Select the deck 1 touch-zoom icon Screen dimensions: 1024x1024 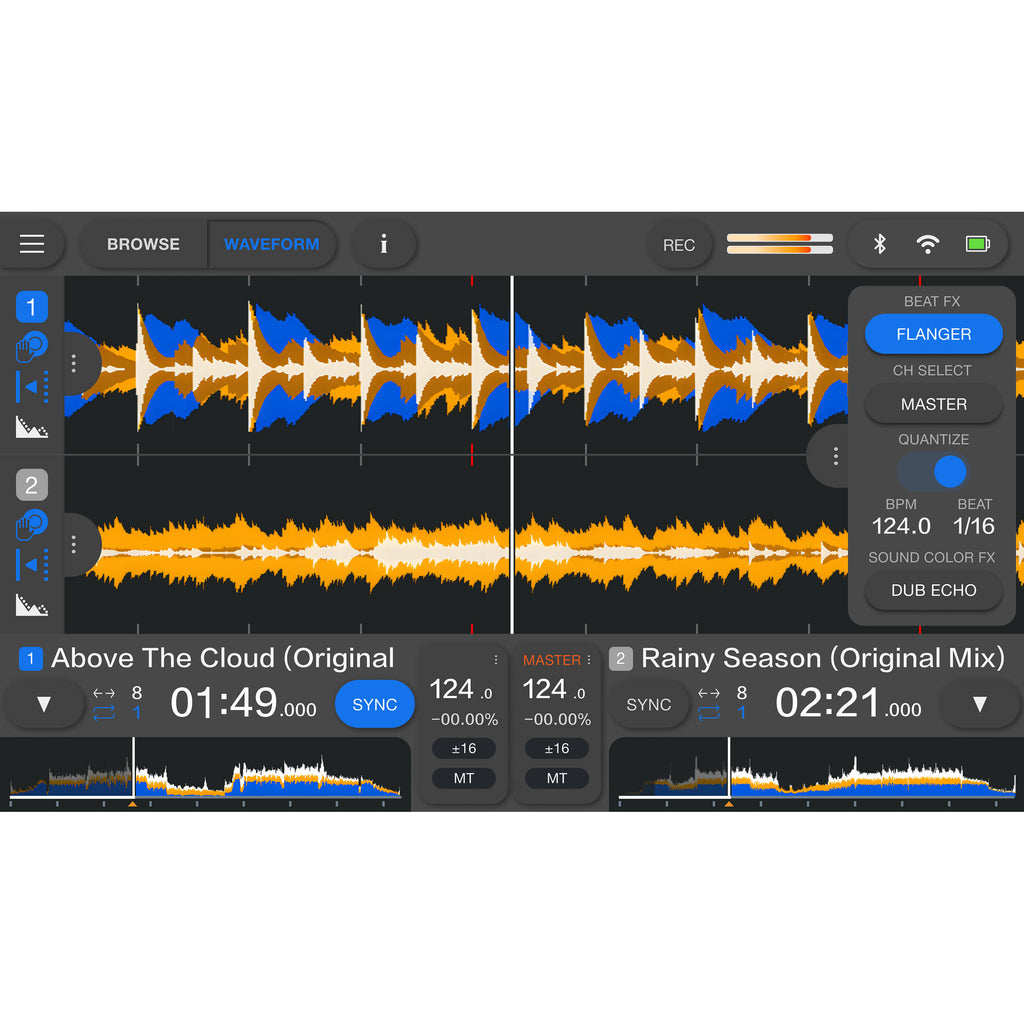pos(31,347)
